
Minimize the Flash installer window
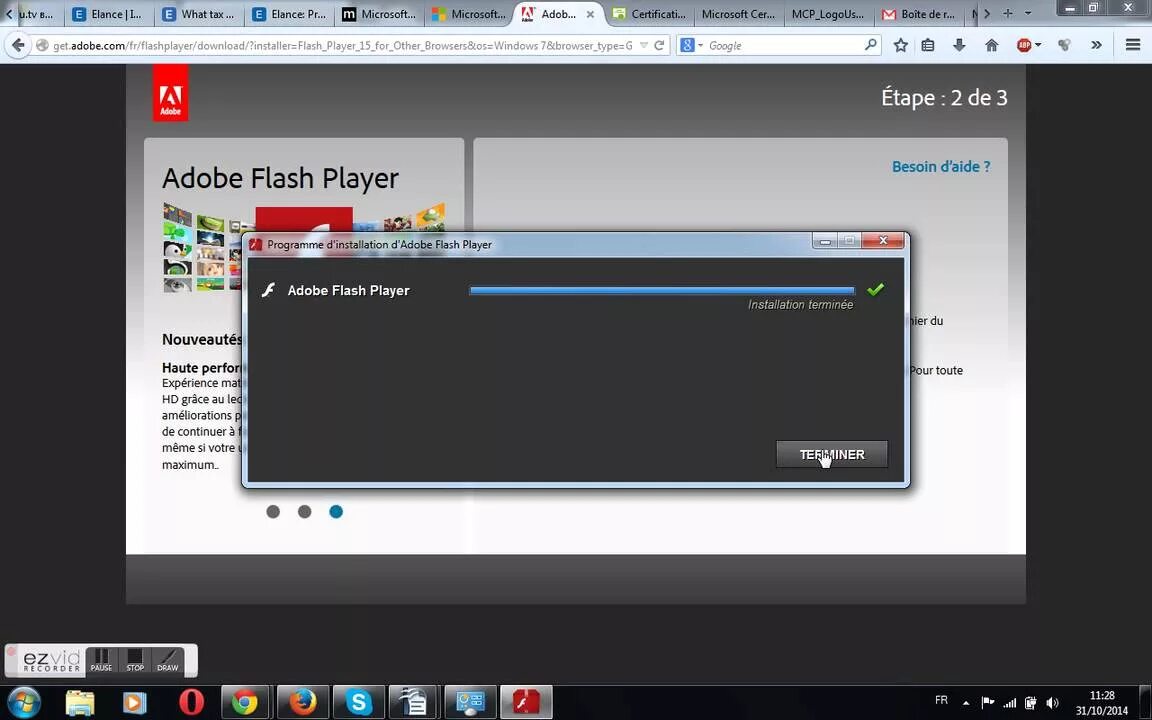coord(825,240)
